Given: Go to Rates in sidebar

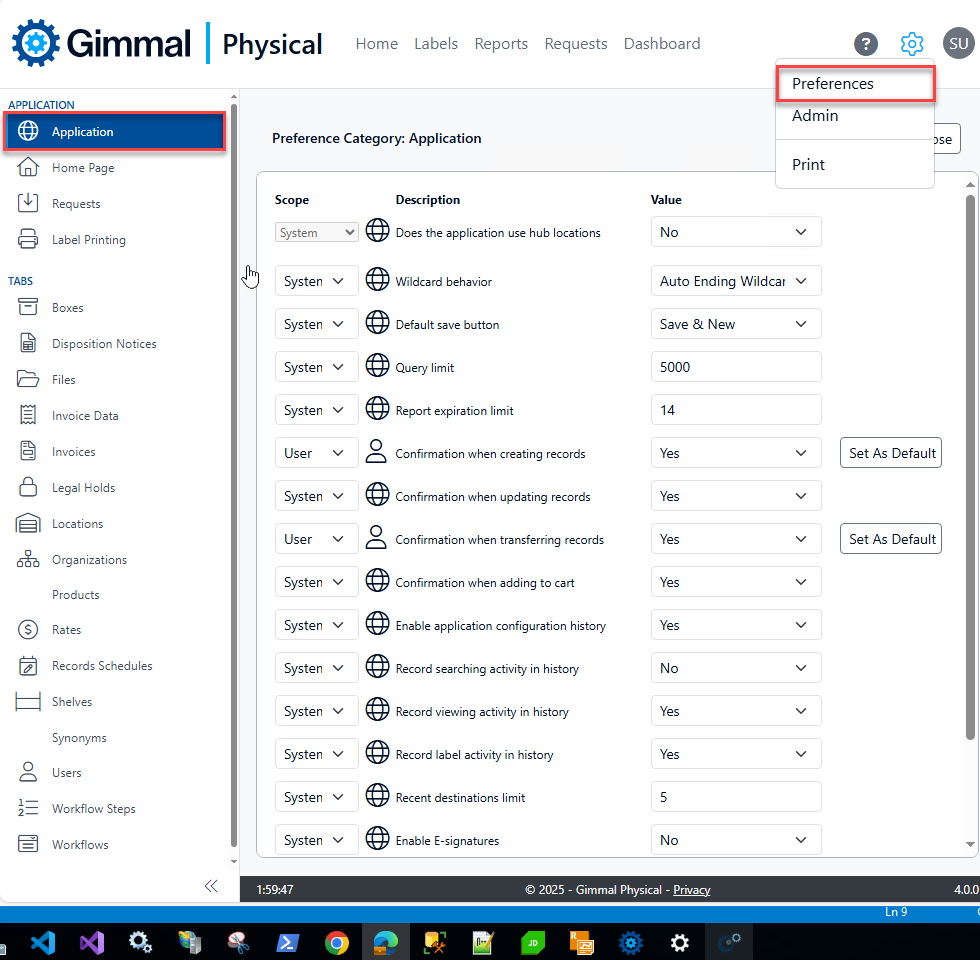Looking at the screenshot, I should pos(66,630).
